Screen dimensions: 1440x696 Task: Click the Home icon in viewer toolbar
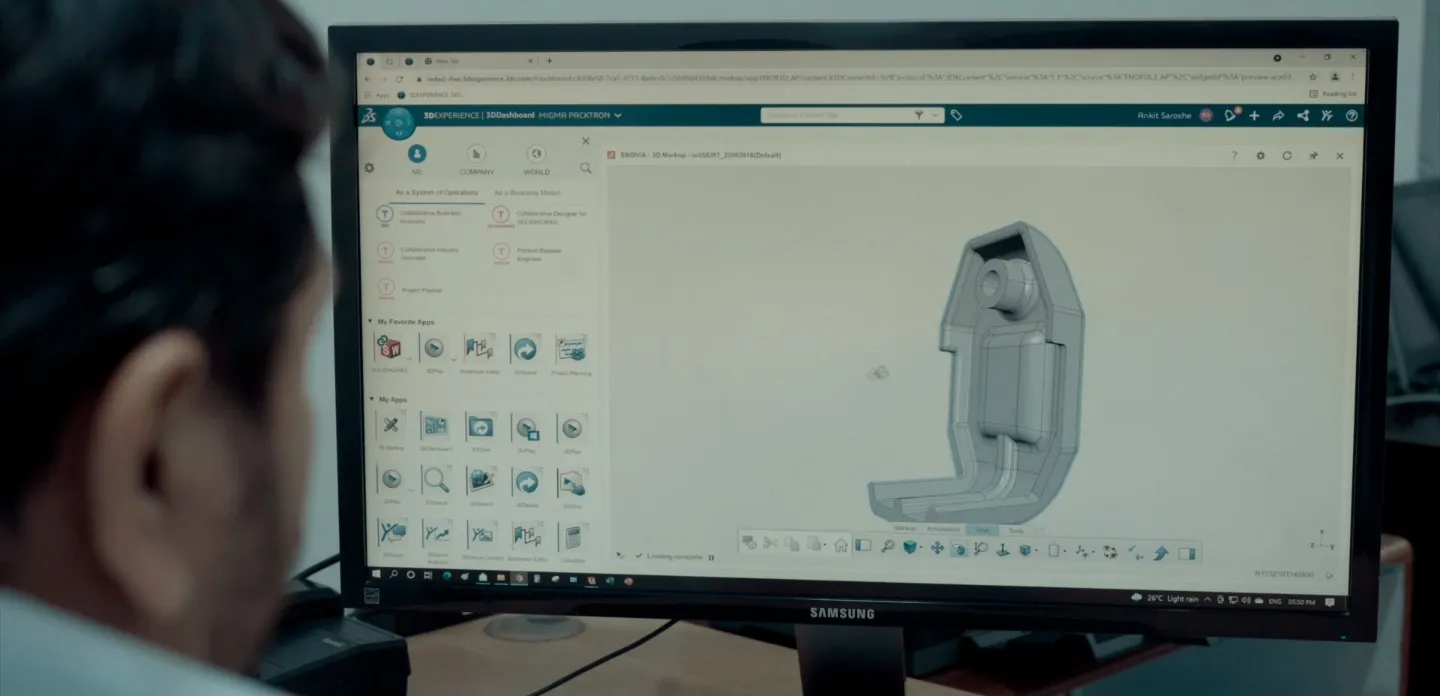coord(840,545)
